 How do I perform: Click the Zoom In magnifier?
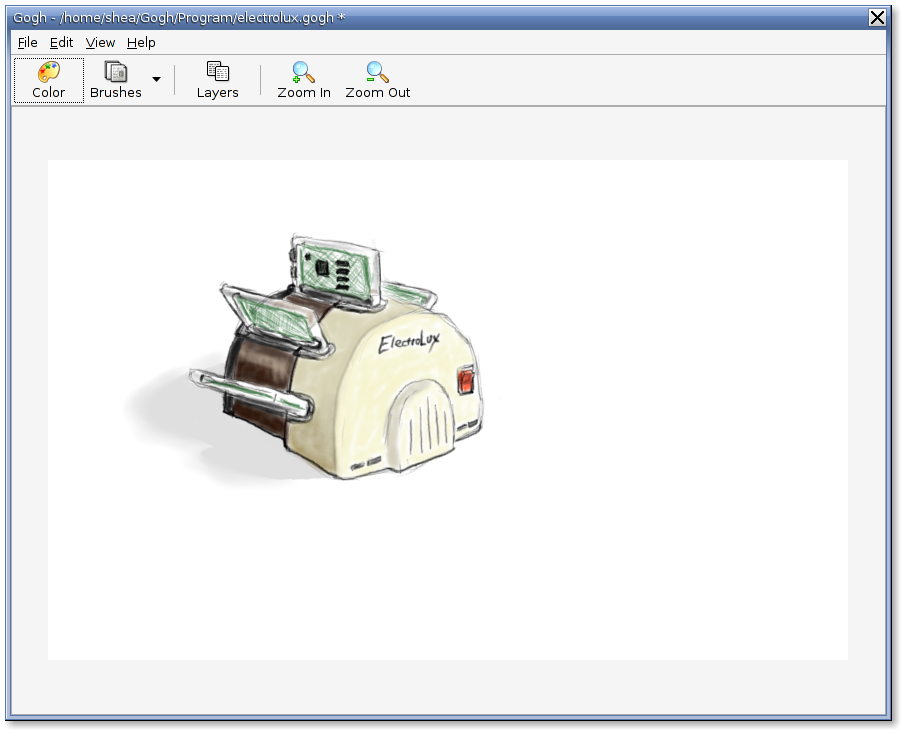click(303, 80)
